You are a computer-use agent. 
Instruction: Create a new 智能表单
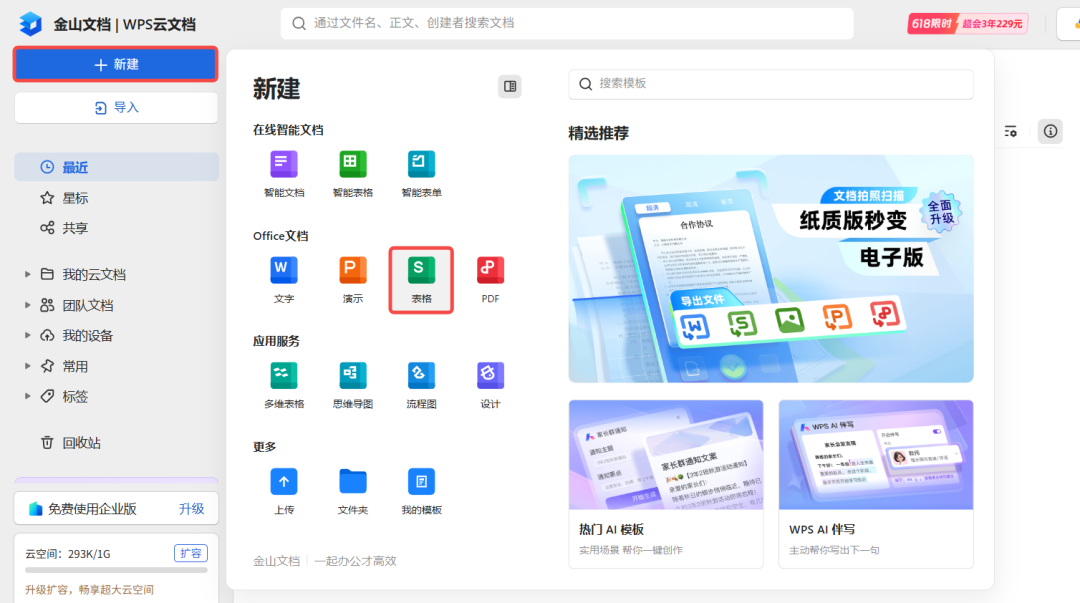(x=422, y=174)
